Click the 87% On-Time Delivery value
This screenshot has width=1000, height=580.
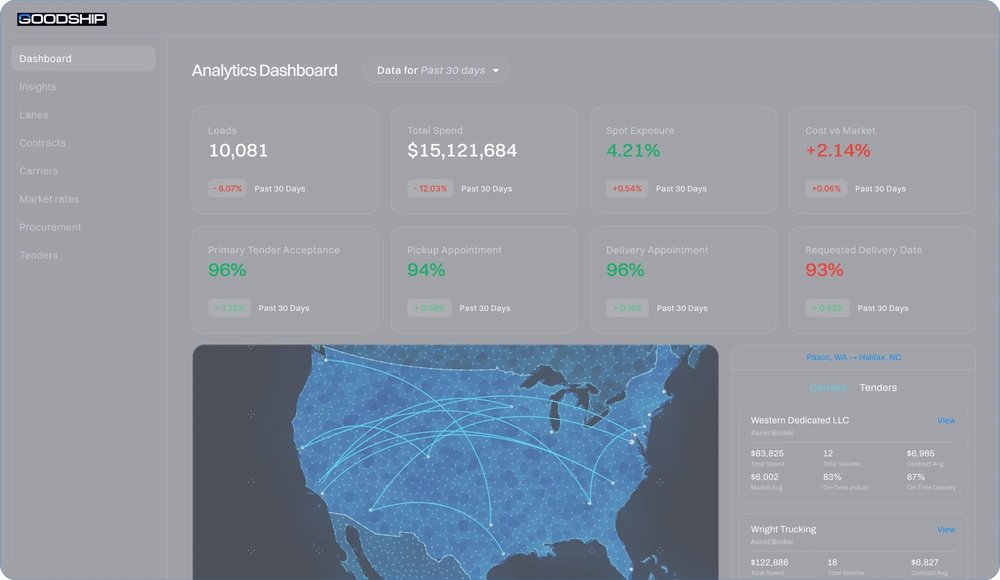point(916,477)
